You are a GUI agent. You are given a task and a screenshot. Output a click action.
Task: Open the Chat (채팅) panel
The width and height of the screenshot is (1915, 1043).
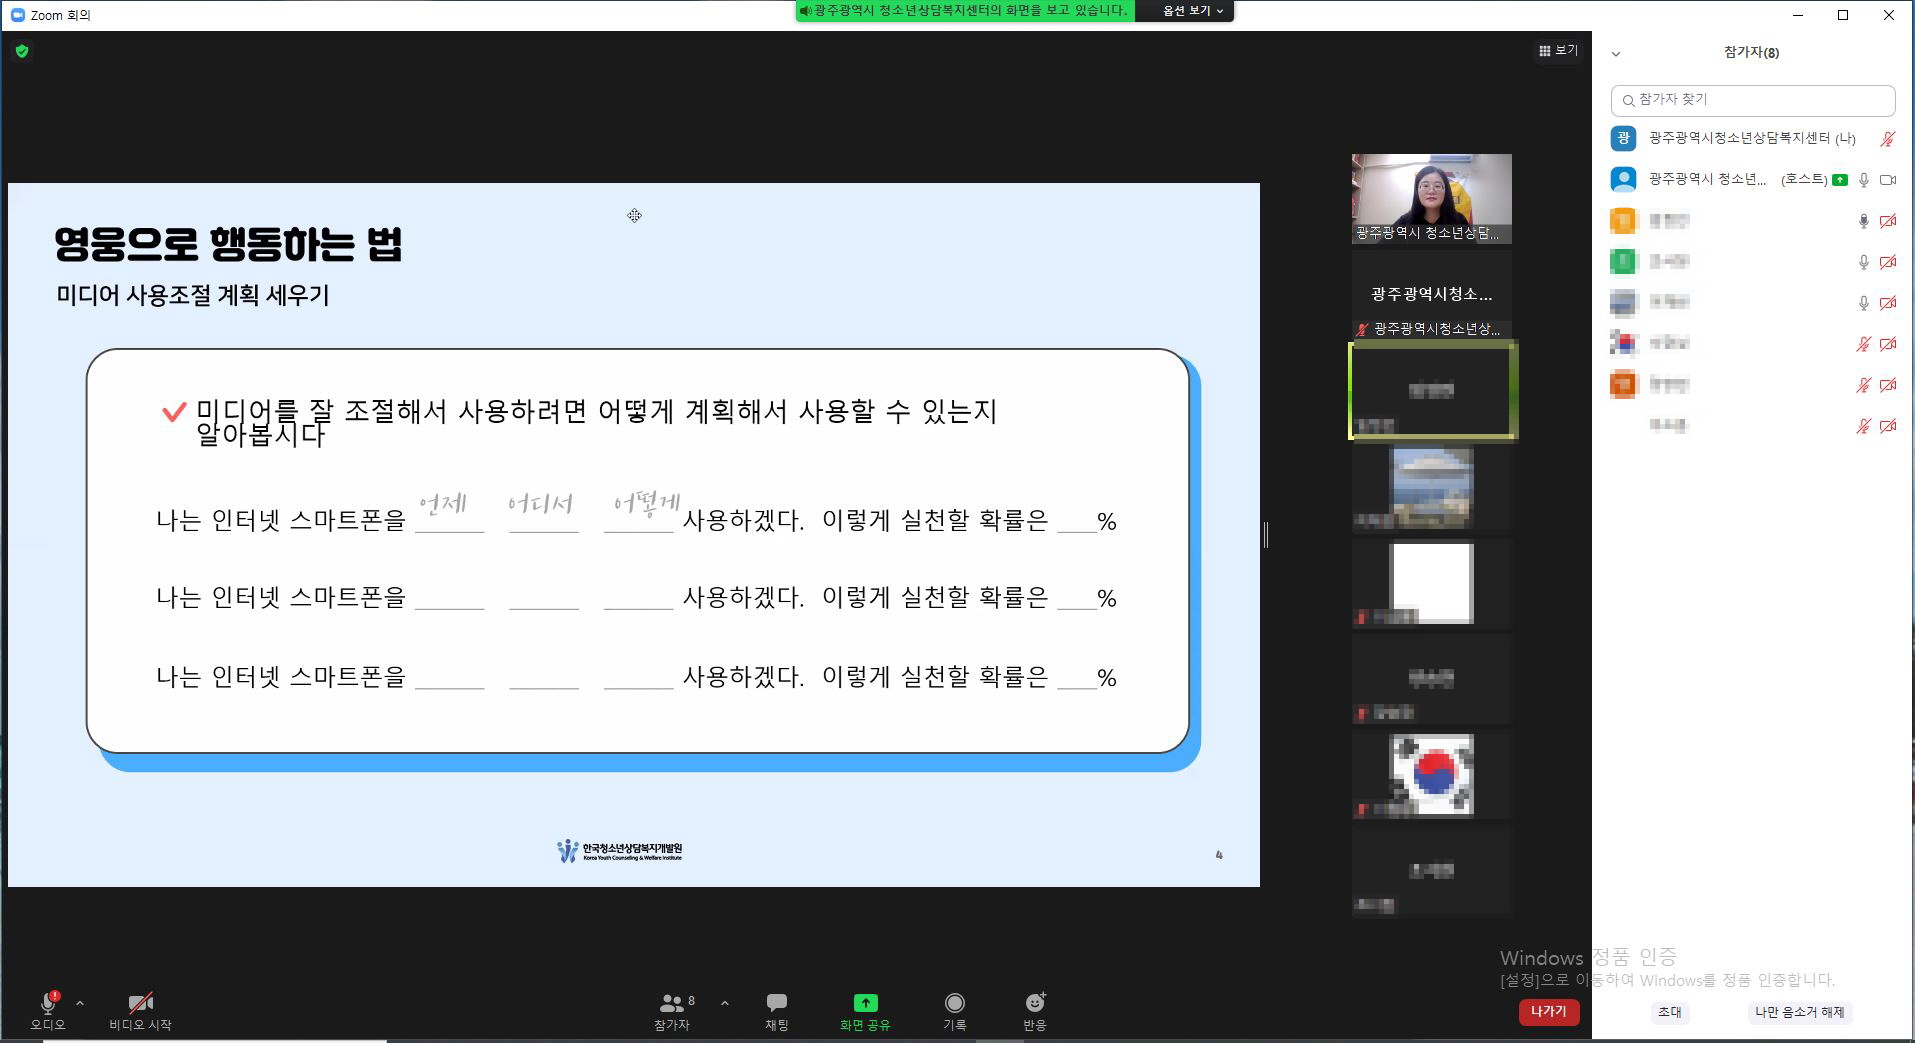[x=776, y=1004]
